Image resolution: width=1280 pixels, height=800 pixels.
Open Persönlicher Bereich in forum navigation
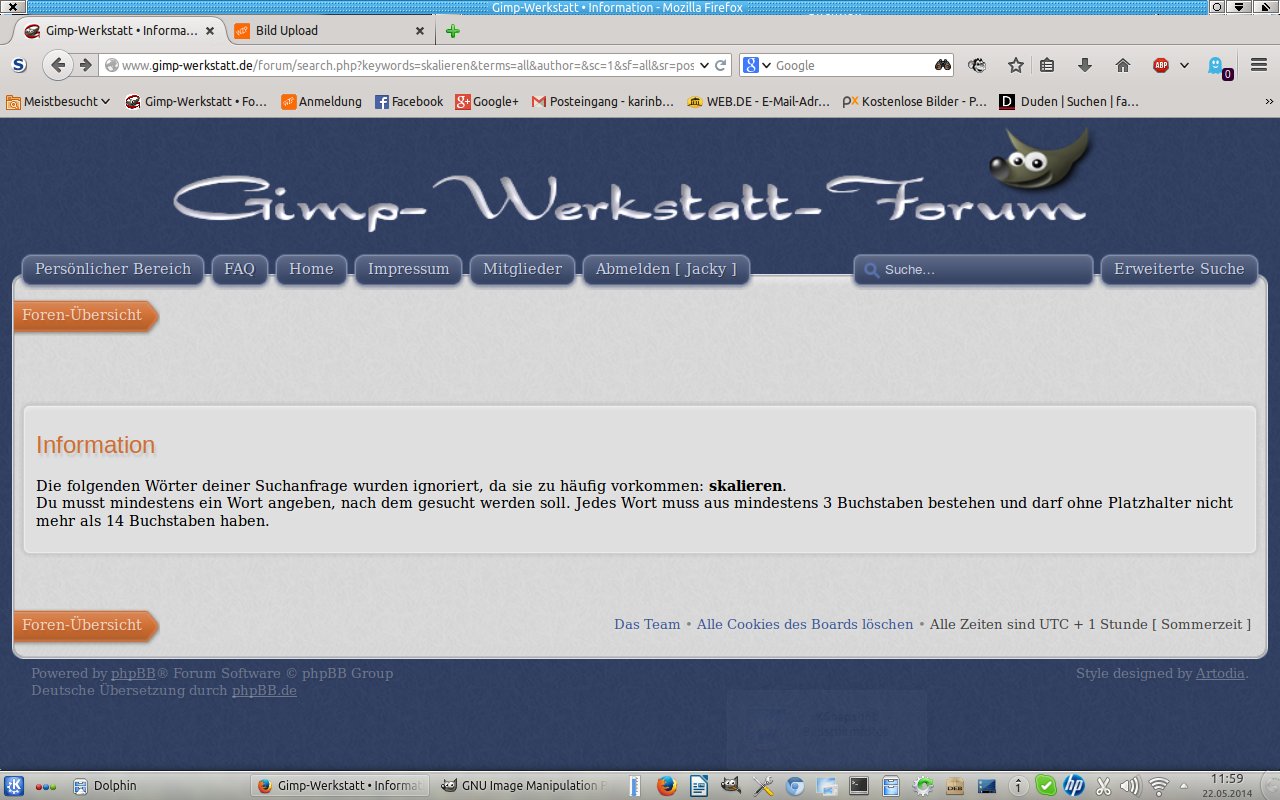point(113,269)
